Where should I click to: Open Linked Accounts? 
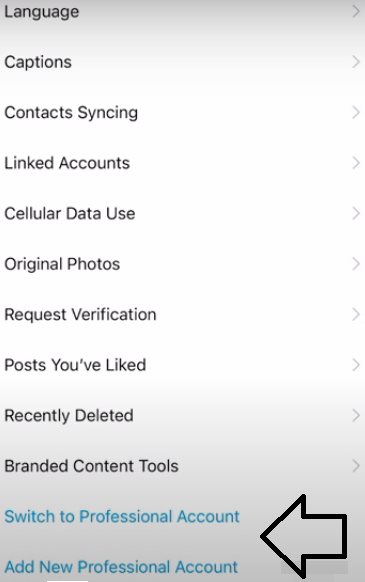pos(182,163)
